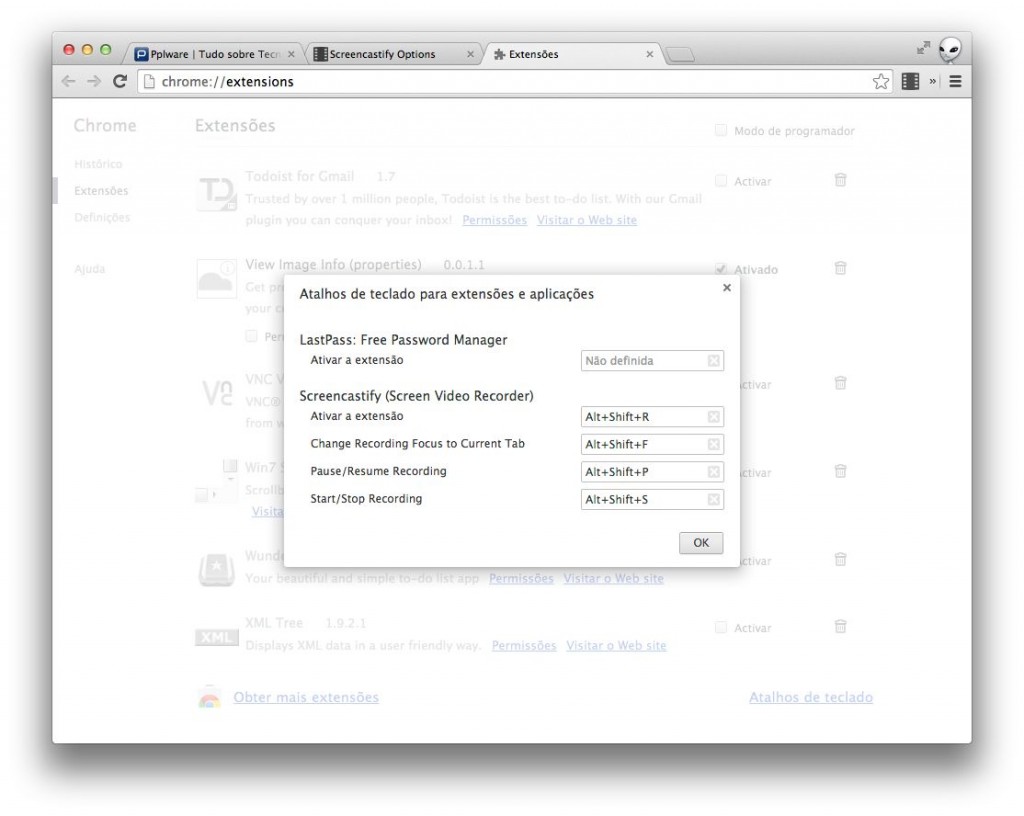Image resolution: width=1024 pixels, height=816 pixels.
Task: Click the page icon in address bar
Action: click(x=150, y=82)
